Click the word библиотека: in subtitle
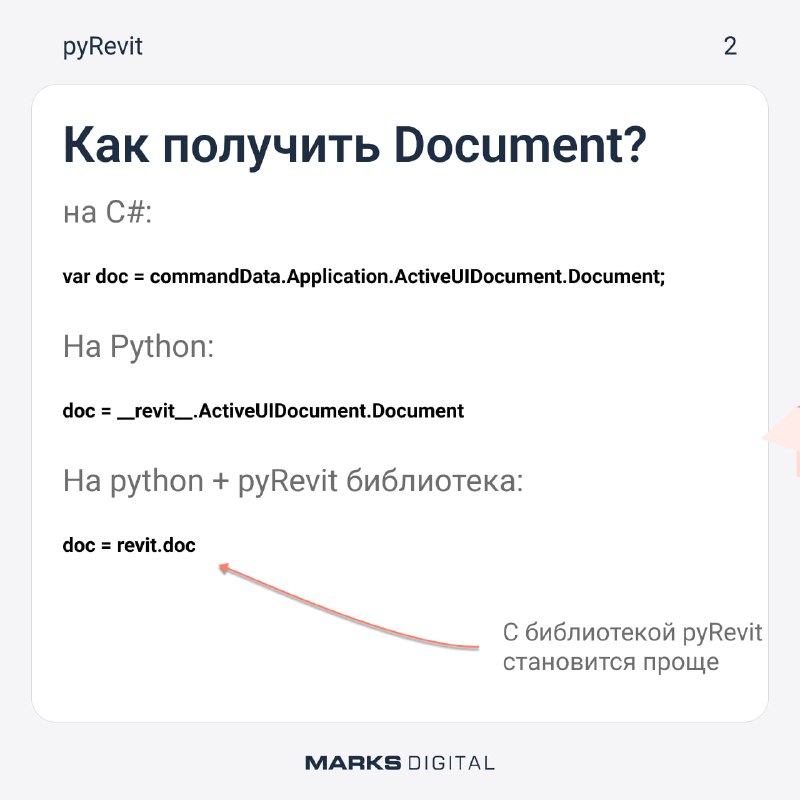Viewport: 800px width, 800px height. [x=435, y=481]
